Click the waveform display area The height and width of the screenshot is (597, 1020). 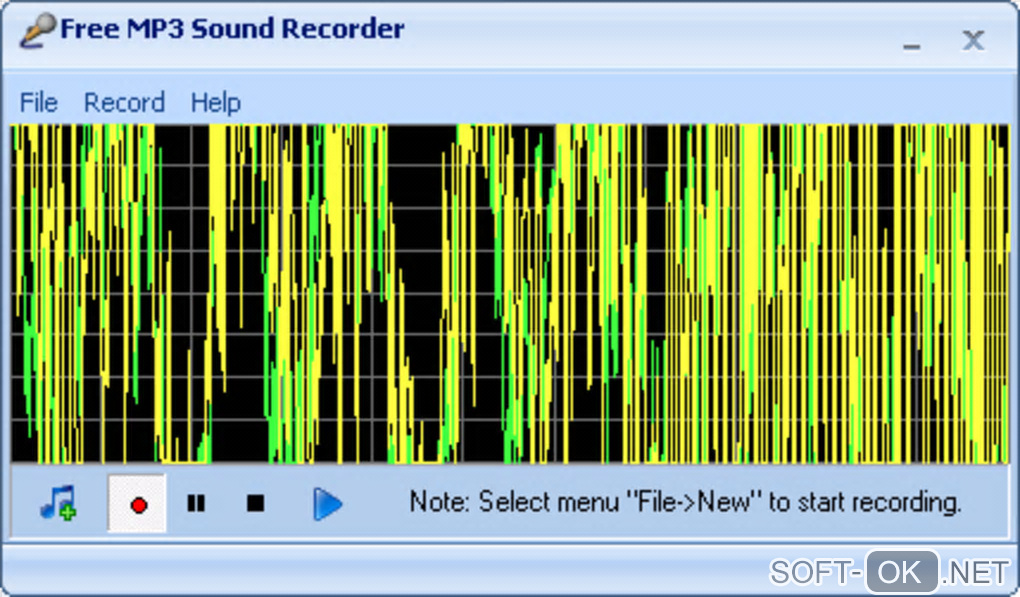[x=510, y=293]
